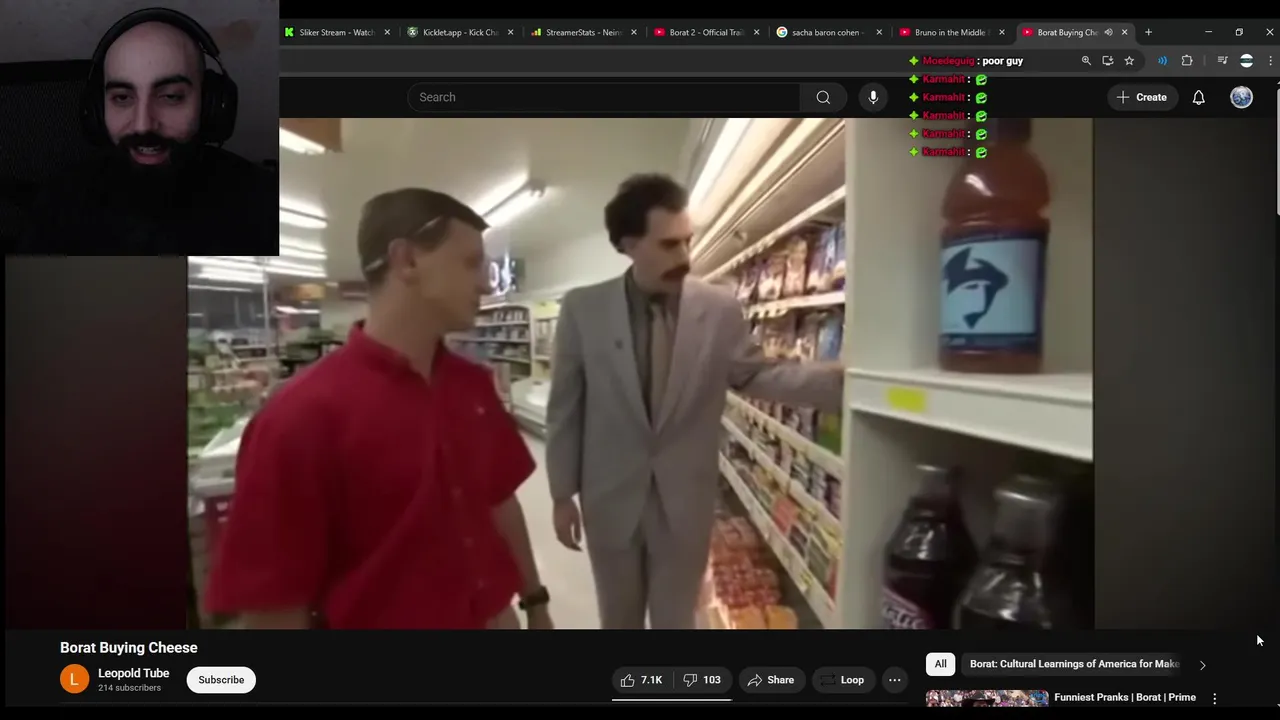Open the media control playlist icon

click(x=1222, y=61)
